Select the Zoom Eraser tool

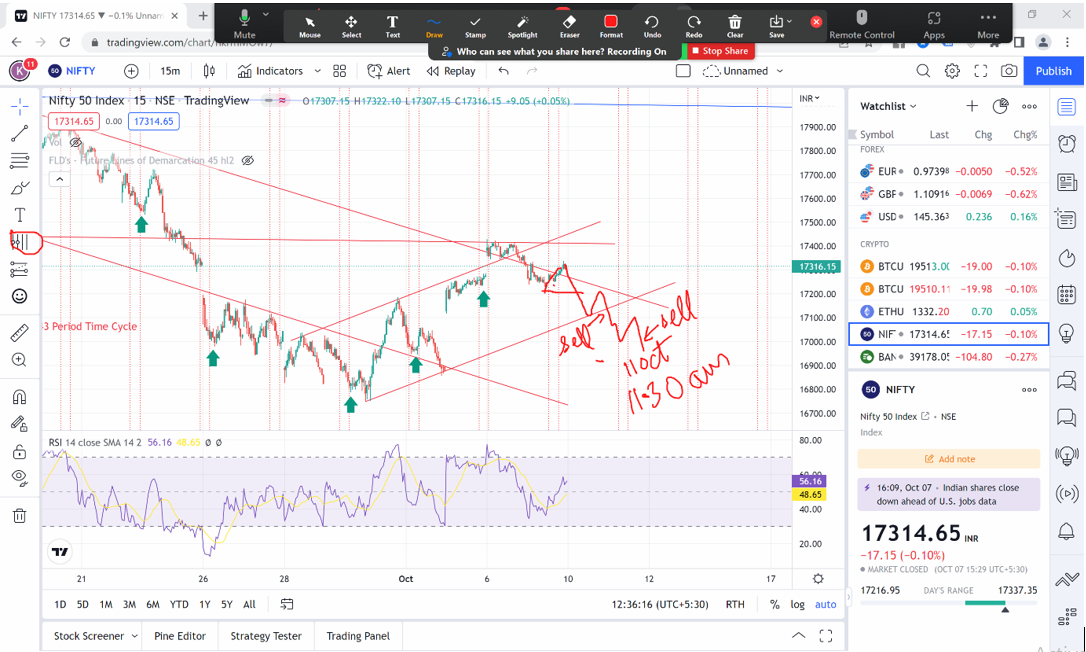[569, 26]
